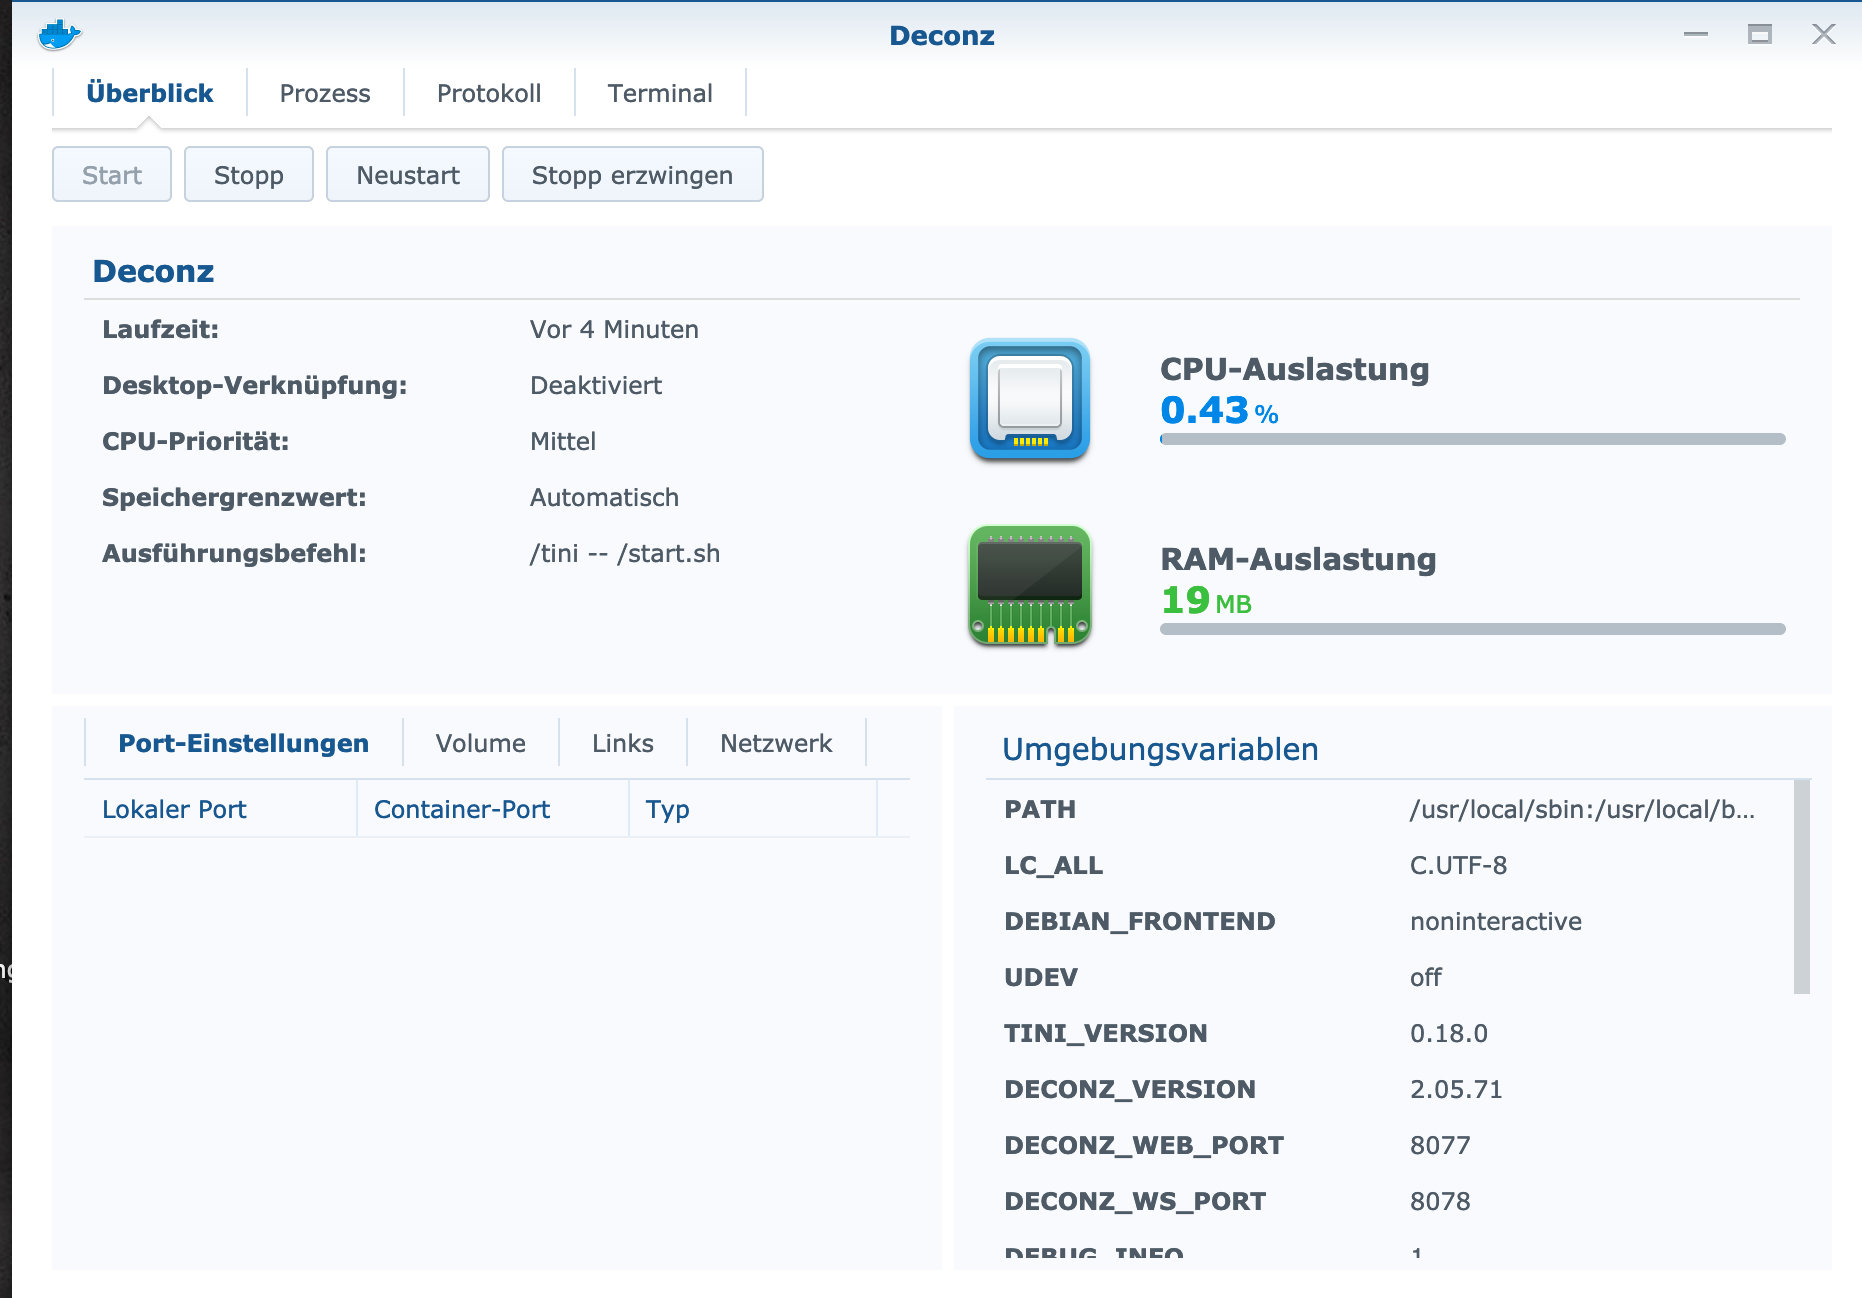The image size is (1862, 1298).
Task: Switch to the Volume tab
Action: point(480,743)
